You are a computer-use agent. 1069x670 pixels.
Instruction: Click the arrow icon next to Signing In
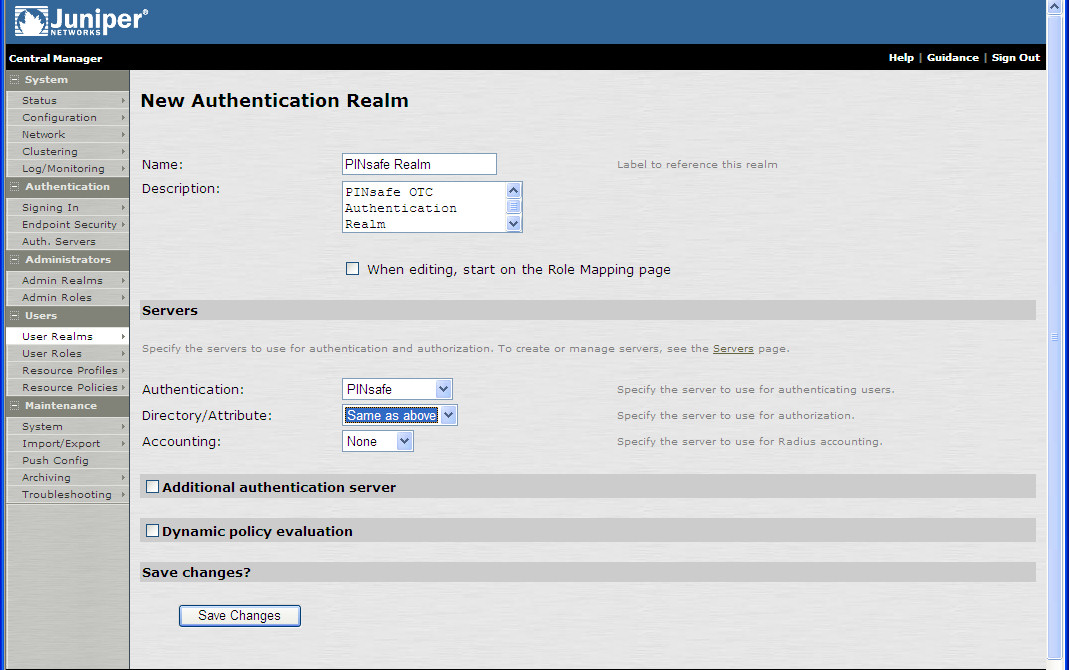123,207
